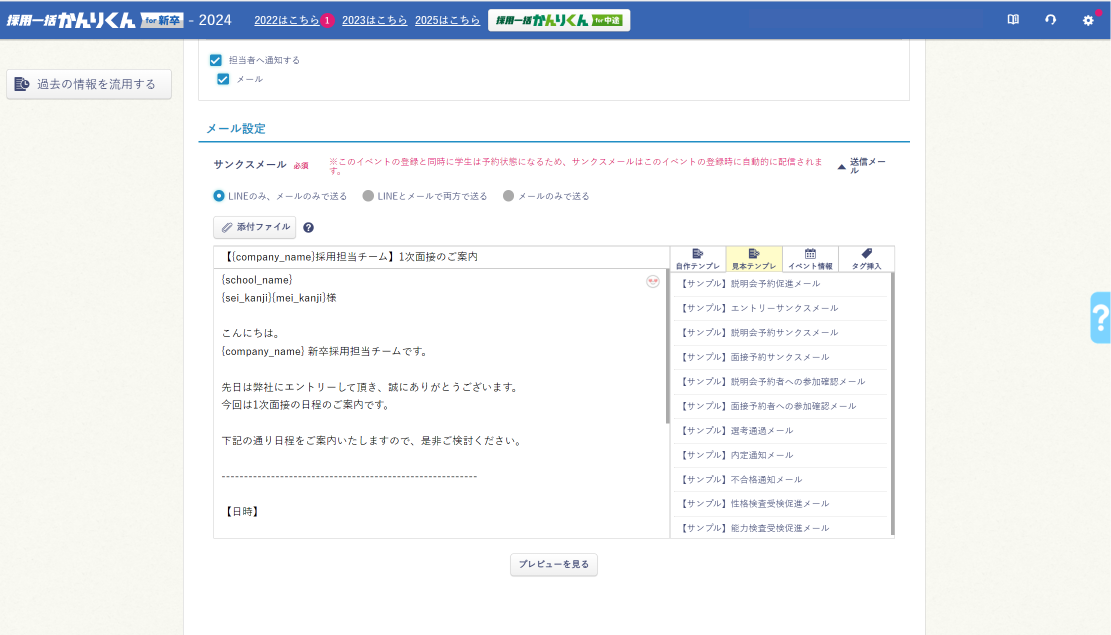Screen dimensions: 1111x635
Task: Open the タグ挿入 tag icon panel
Action: pyautogui.click(x=866, y=258)
